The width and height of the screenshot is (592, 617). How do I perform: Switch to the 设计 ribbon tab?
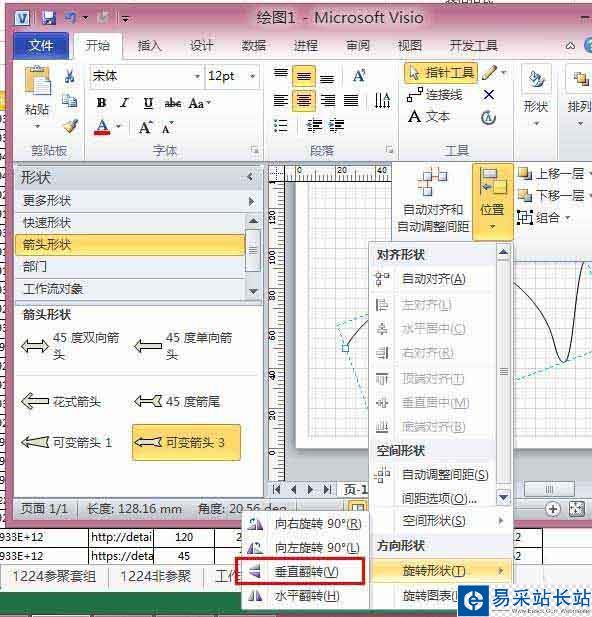[202, 46]
